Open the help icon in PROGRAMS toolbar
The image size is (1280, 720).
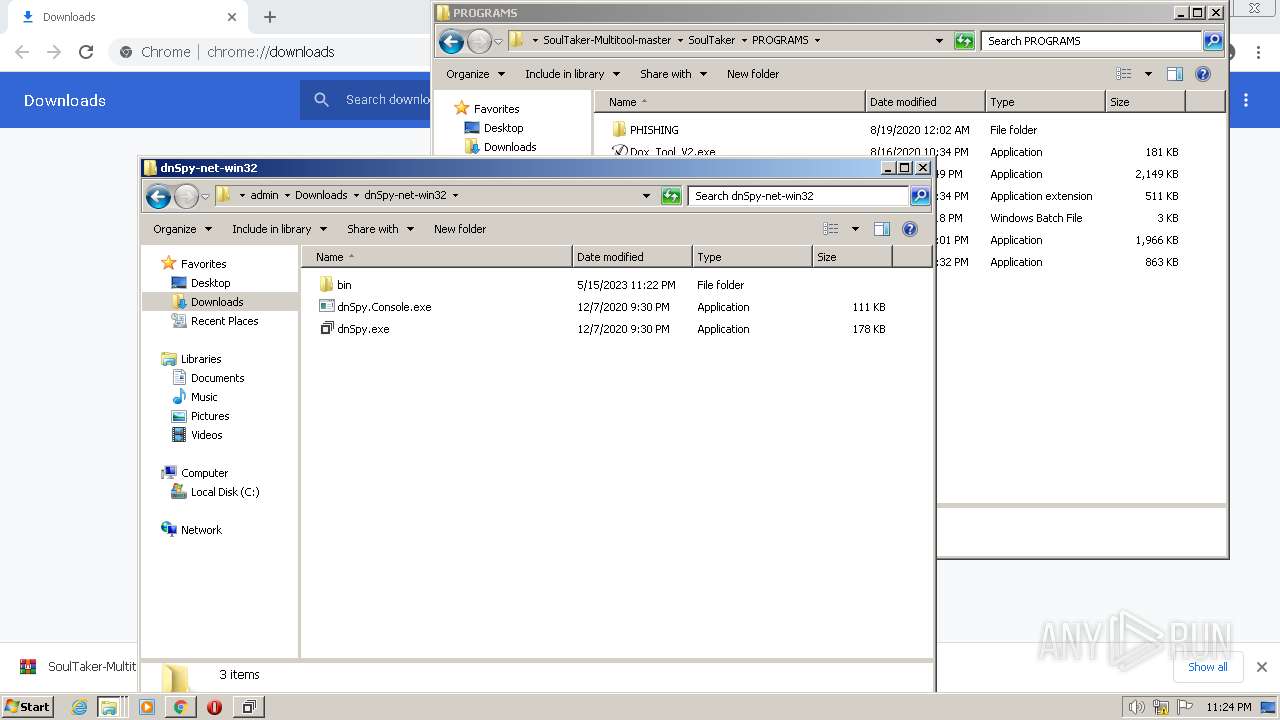pyautogui.click(x=1203, y=74)
